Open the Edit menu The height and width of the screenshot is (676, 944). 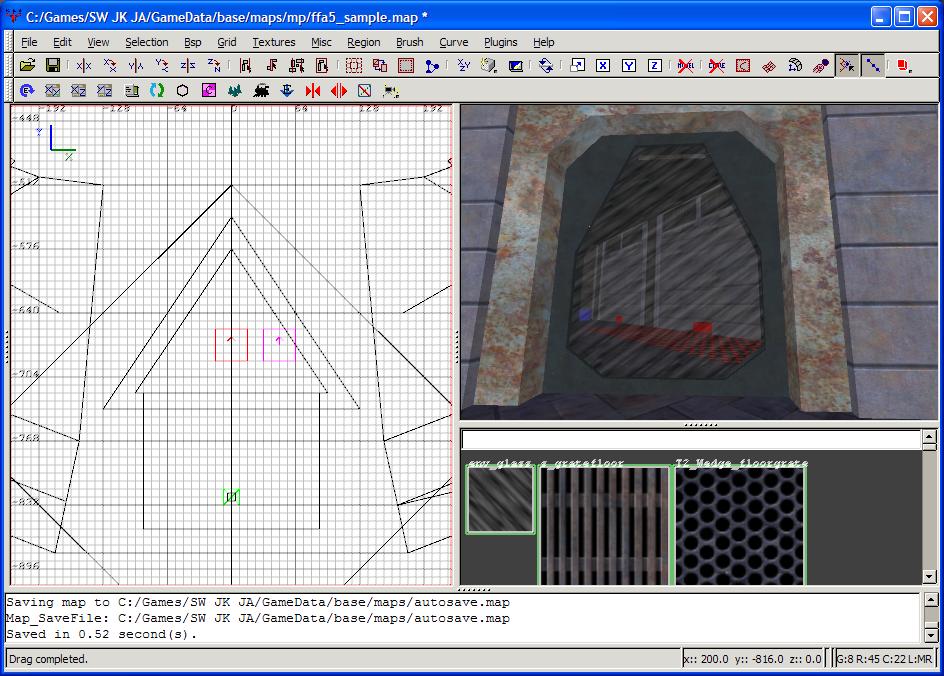(62, 42)
